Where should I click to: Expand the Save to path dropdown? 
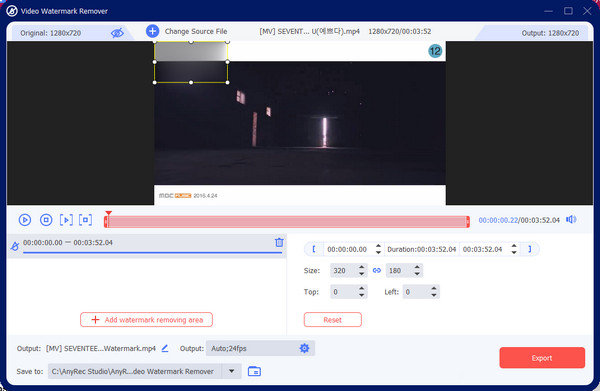click(x=232, y=371)
